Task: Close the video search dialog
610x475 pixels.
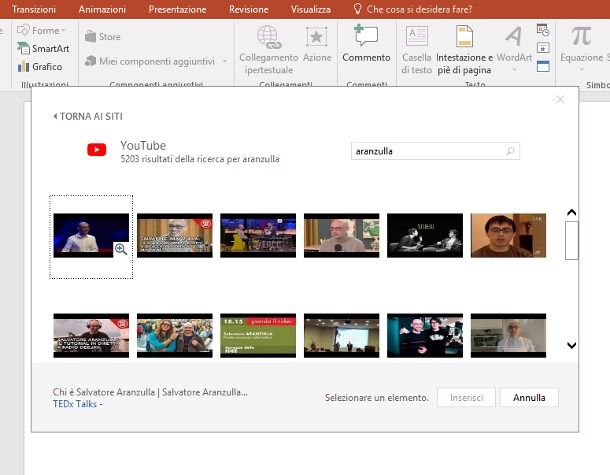Action: 560,100
